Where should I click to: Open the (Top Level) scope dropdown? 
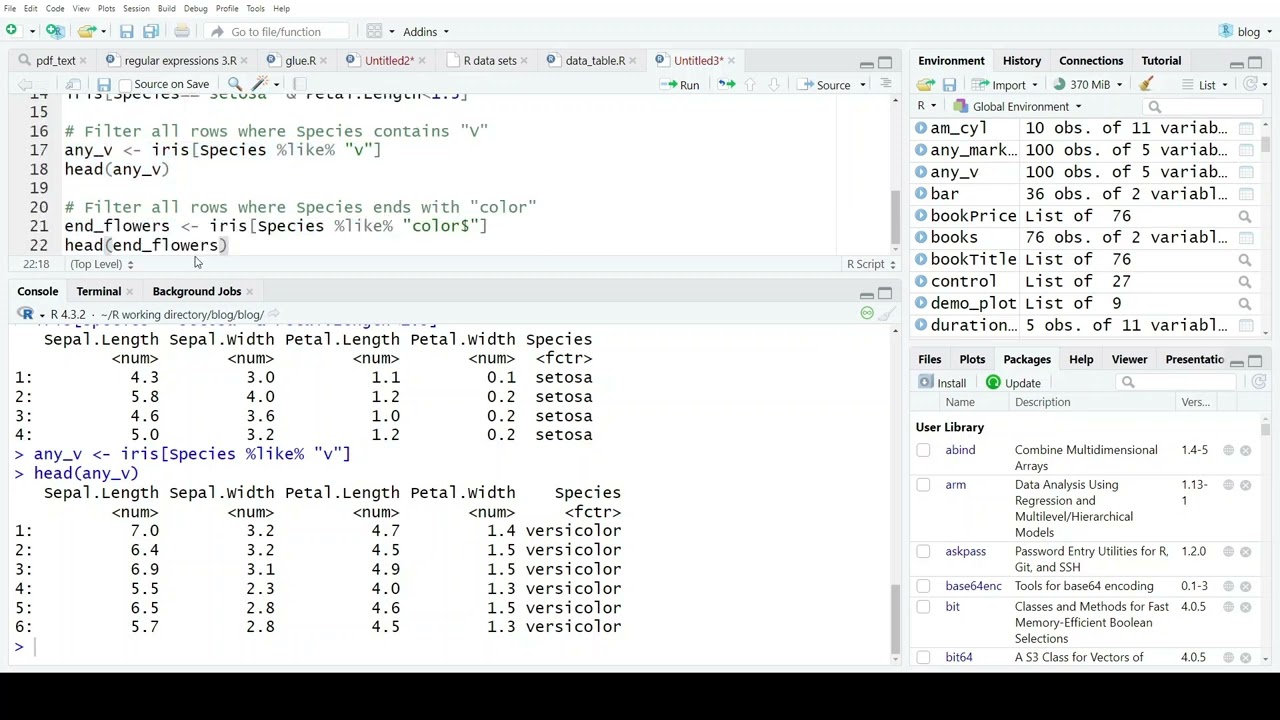101,264
